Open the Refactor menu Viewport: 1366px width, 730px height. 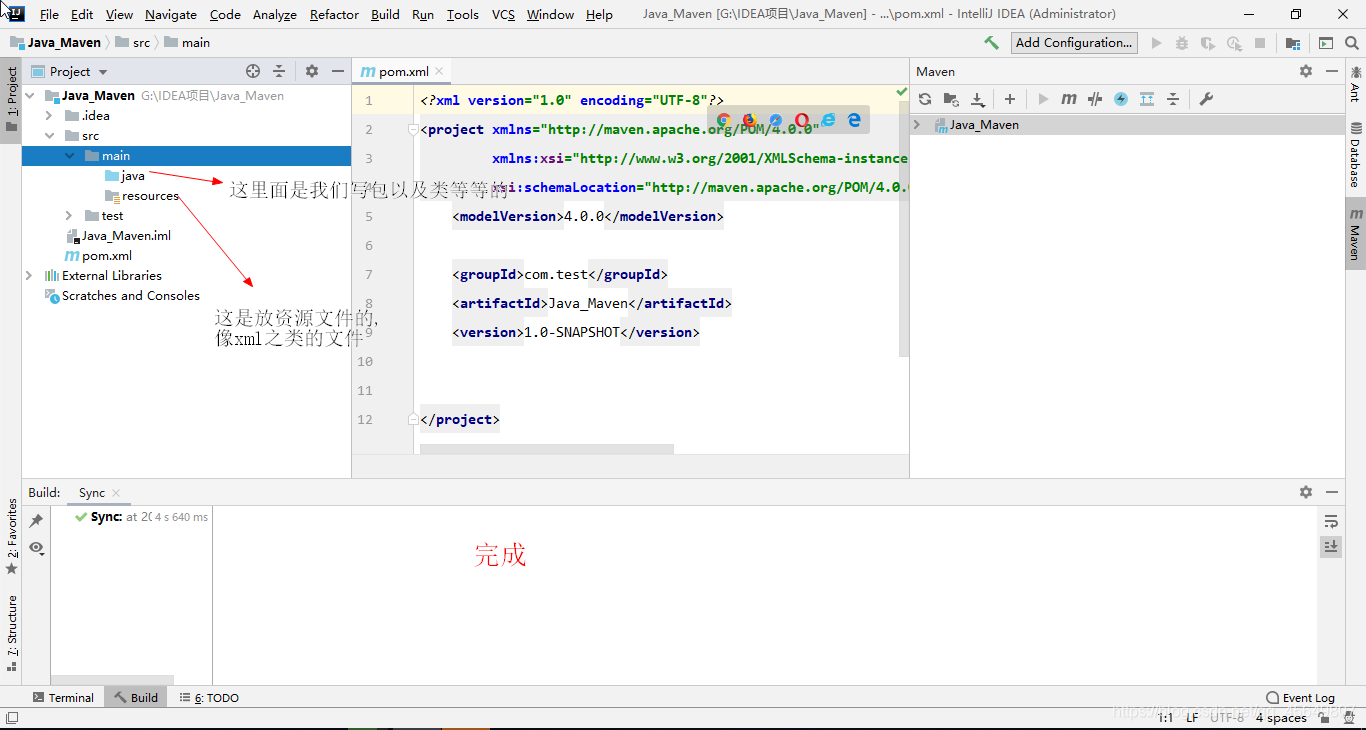pyautogui.click(x=334, y=15)
